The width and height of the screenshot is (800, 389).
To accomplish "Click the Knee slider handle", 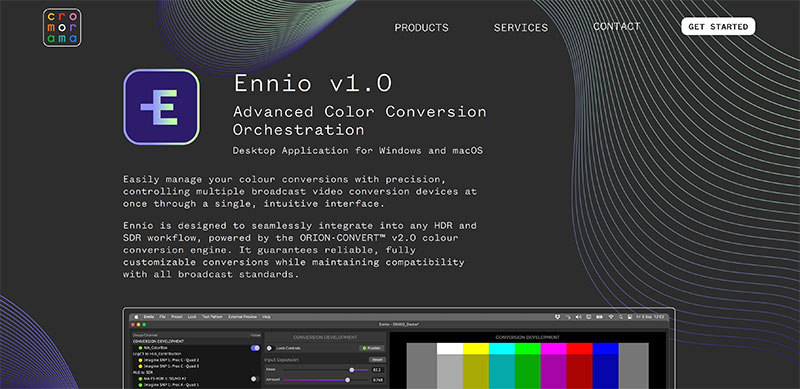I will click(x=352, y=370).
